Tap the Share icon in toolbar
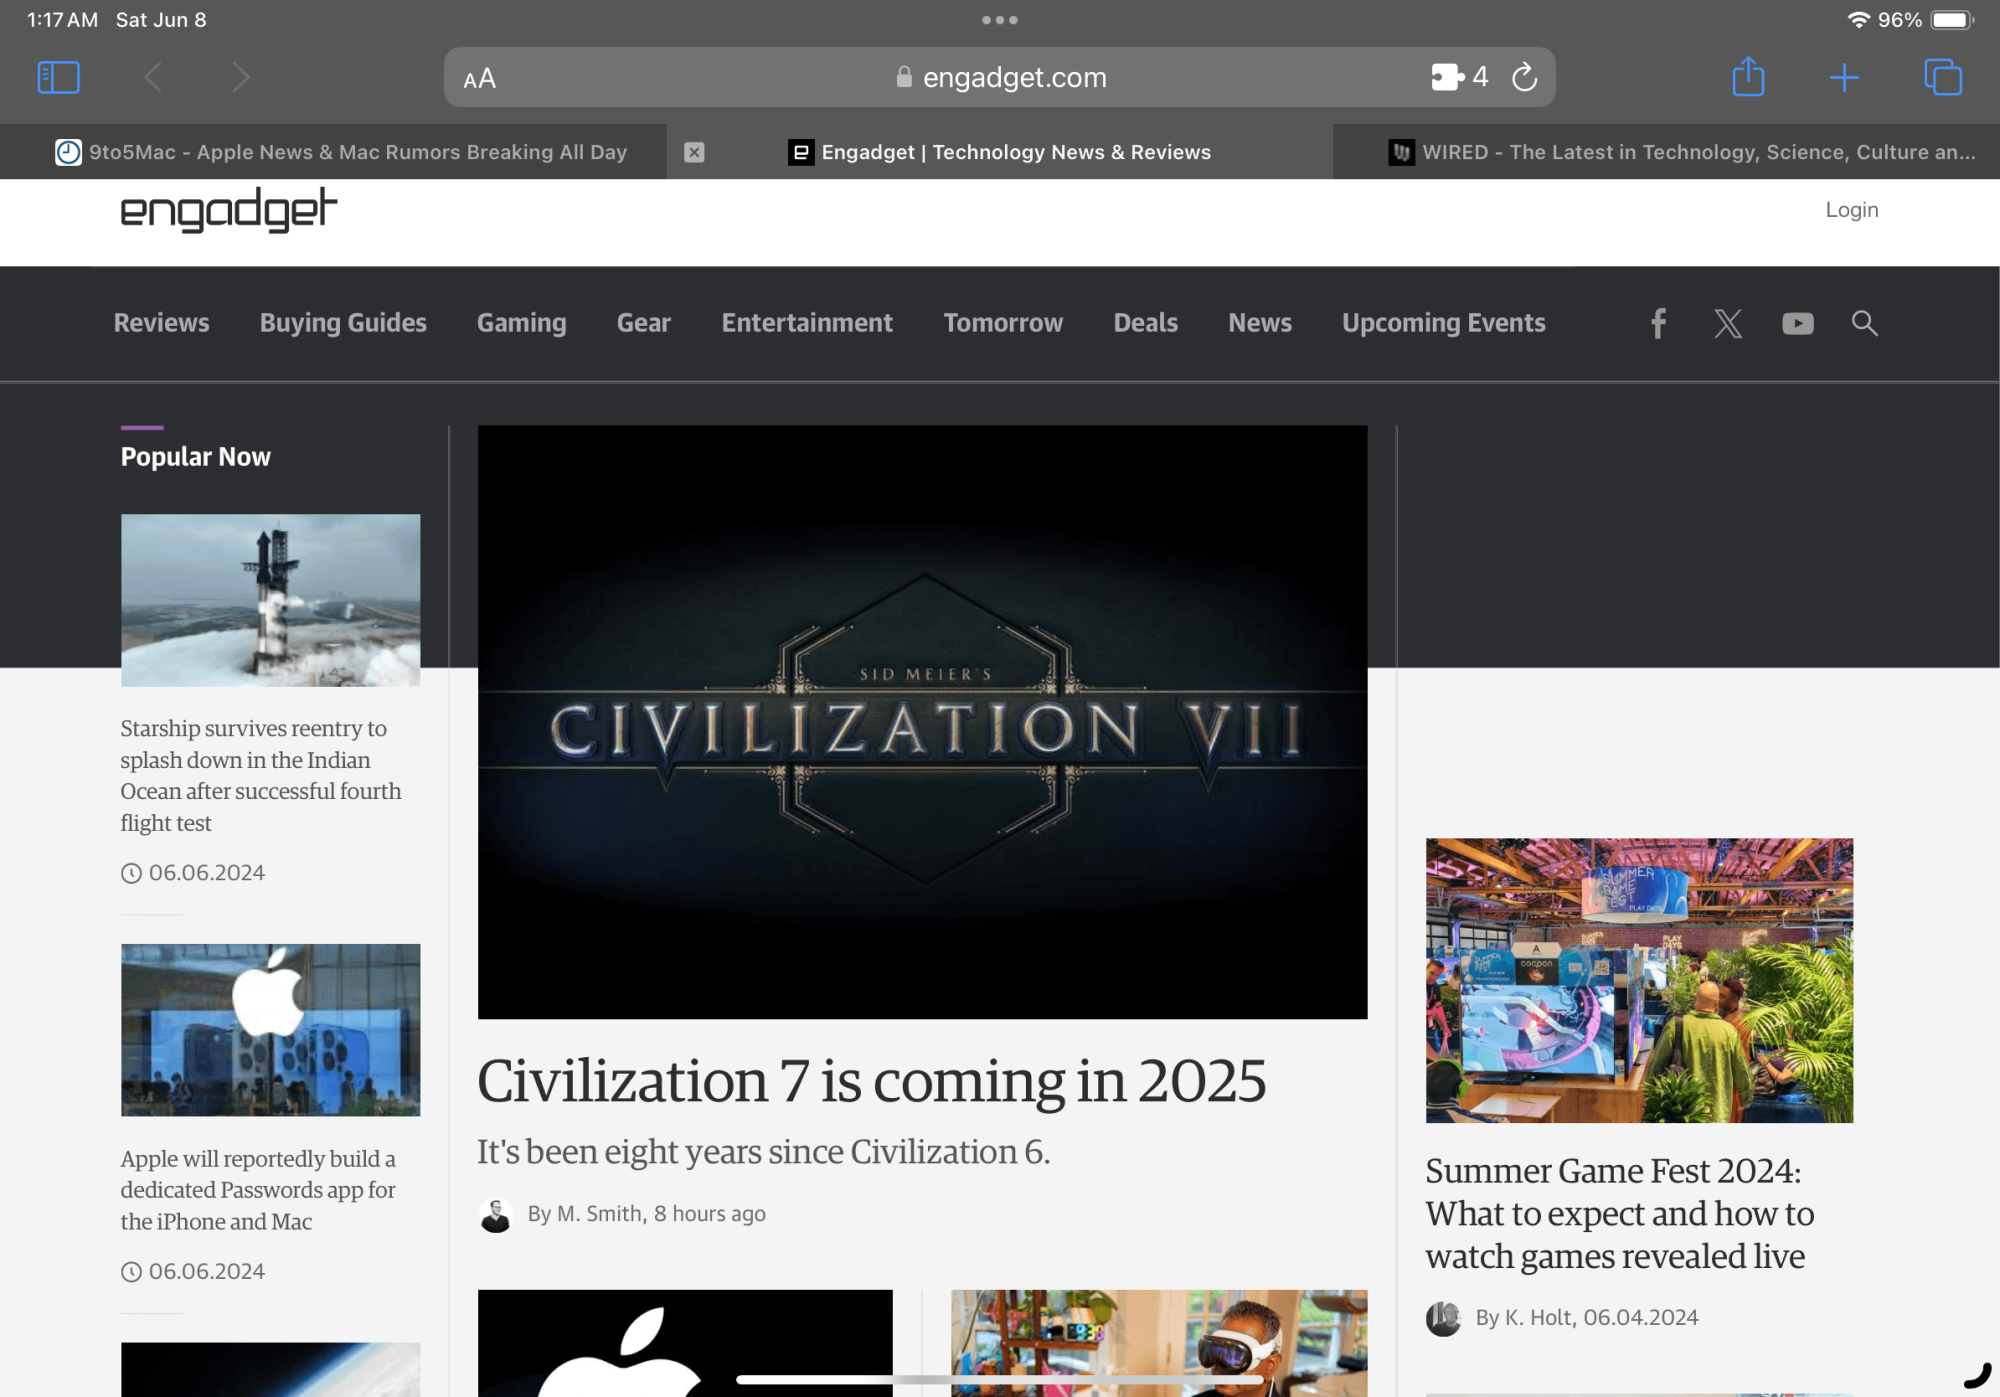This screenshot has width=2000, height=1397. (1747, 77)
